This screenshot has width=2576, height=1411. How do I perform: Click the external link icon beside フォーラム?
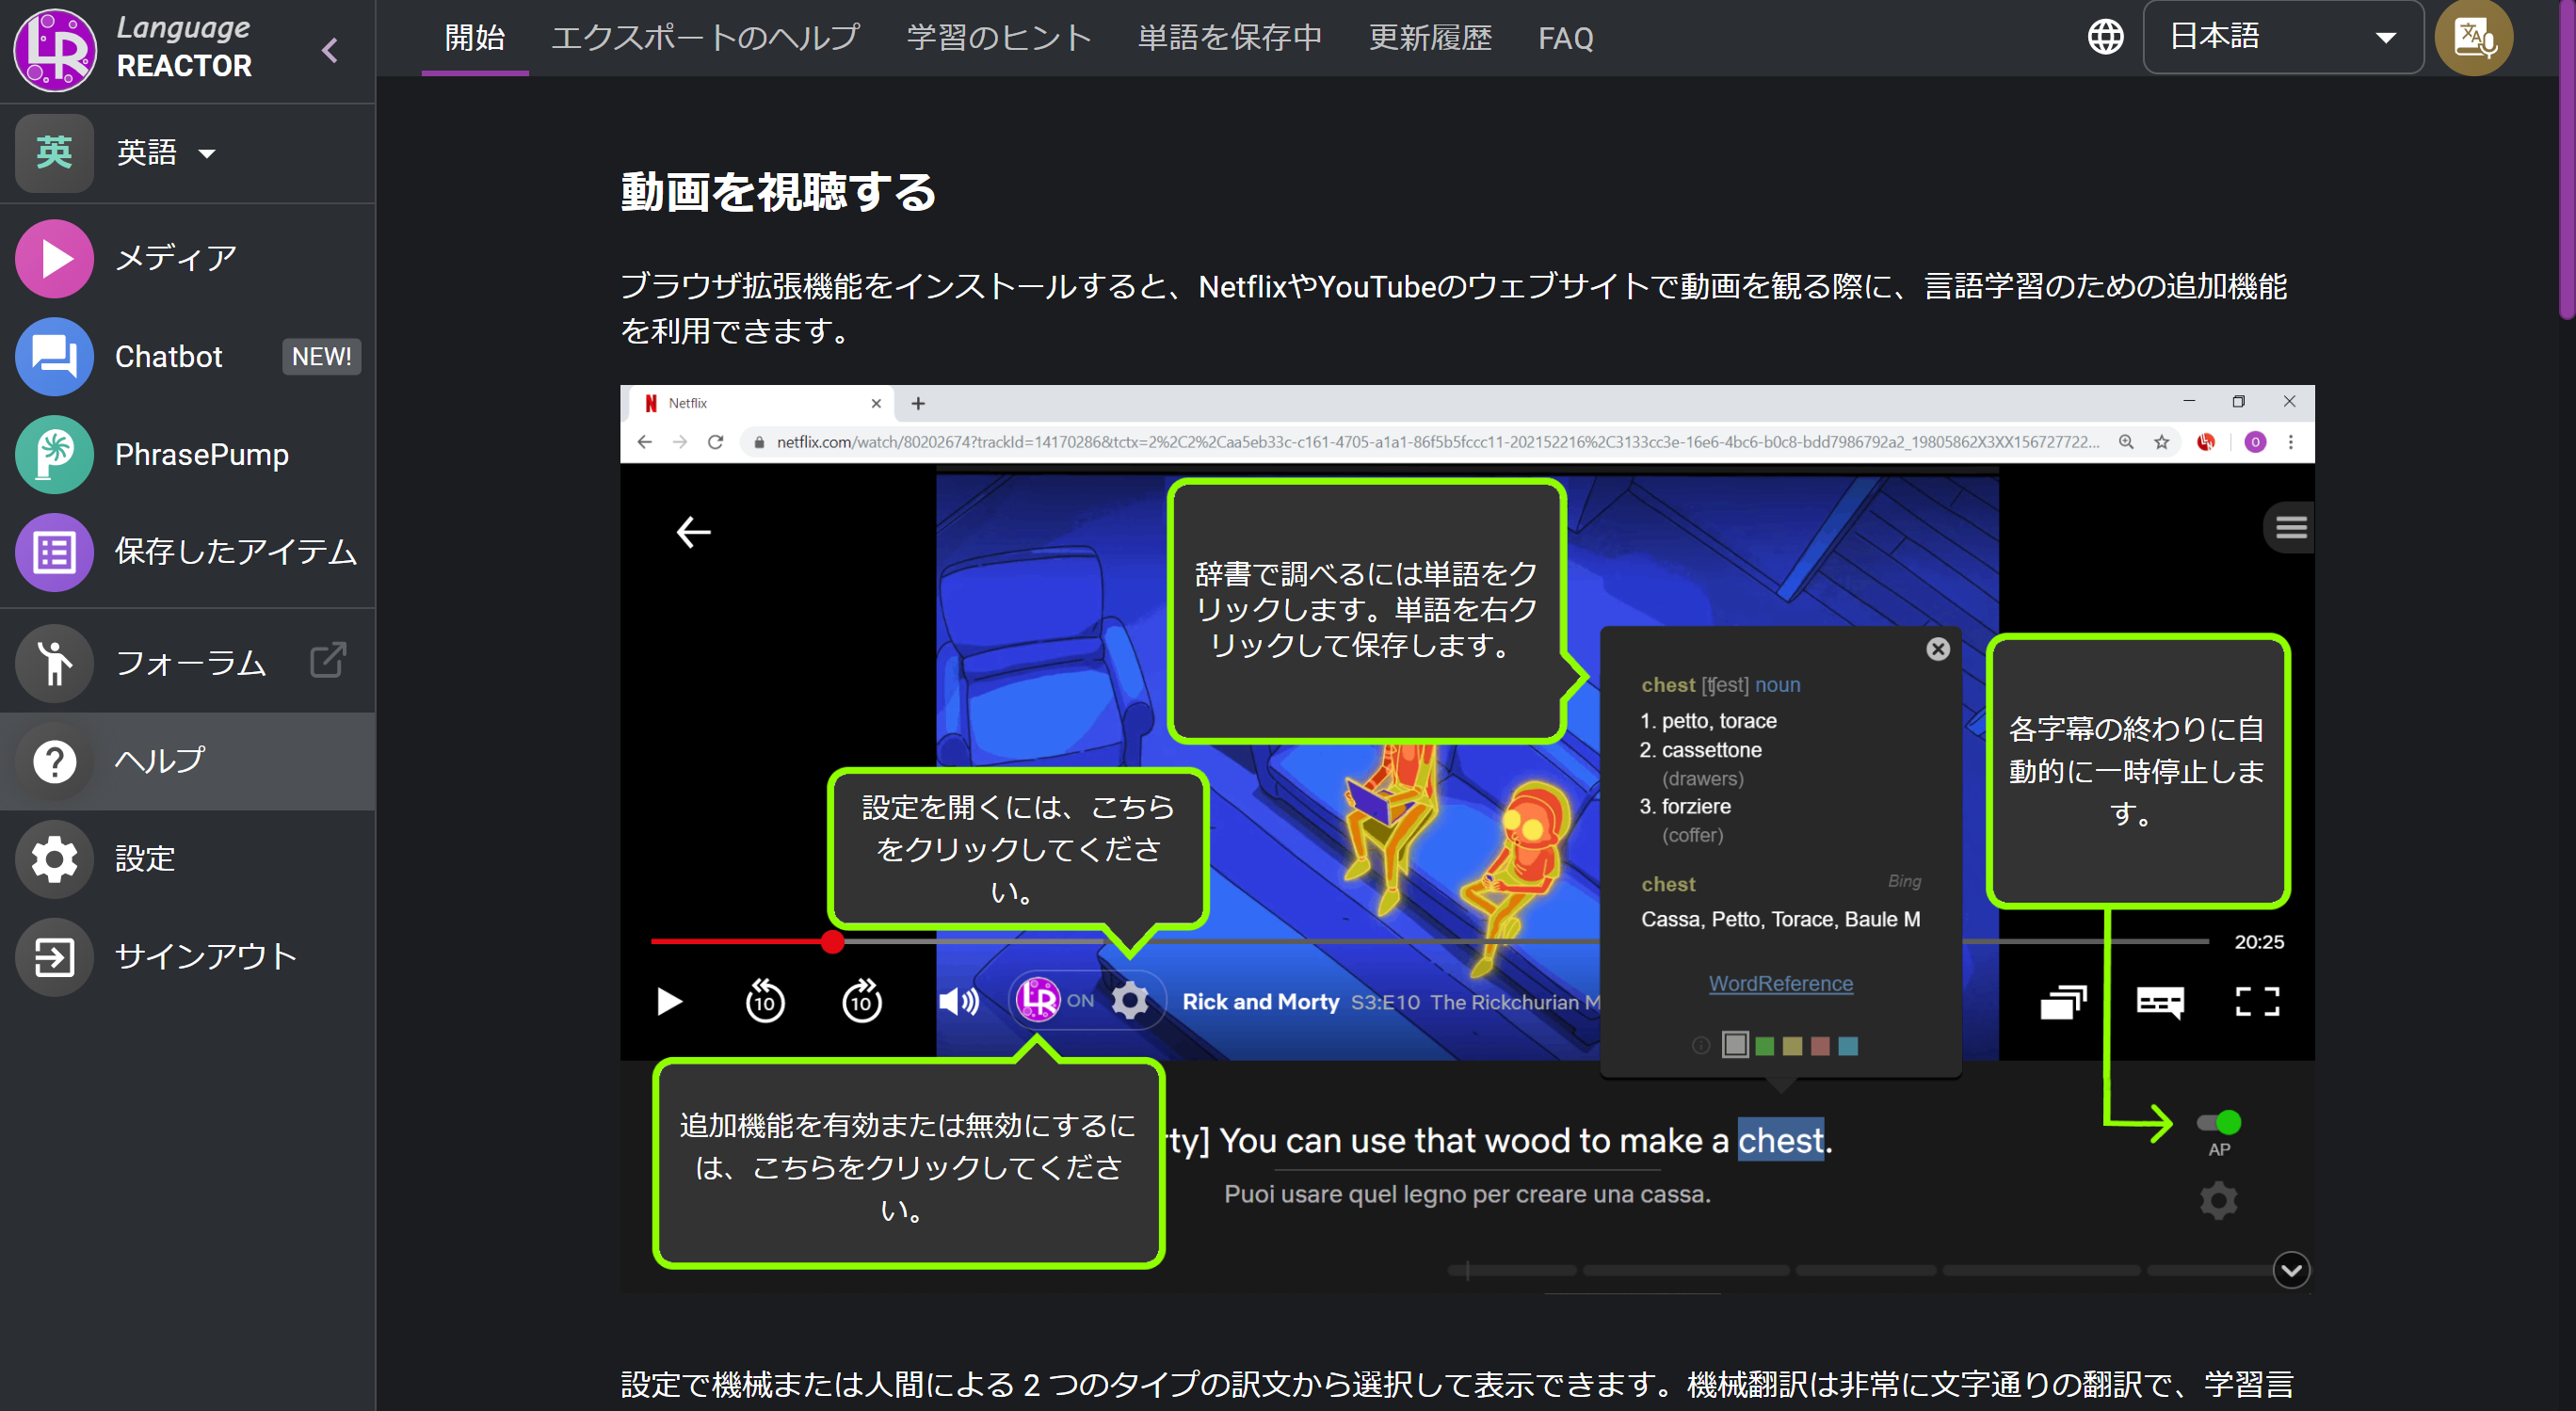point(328,660)
